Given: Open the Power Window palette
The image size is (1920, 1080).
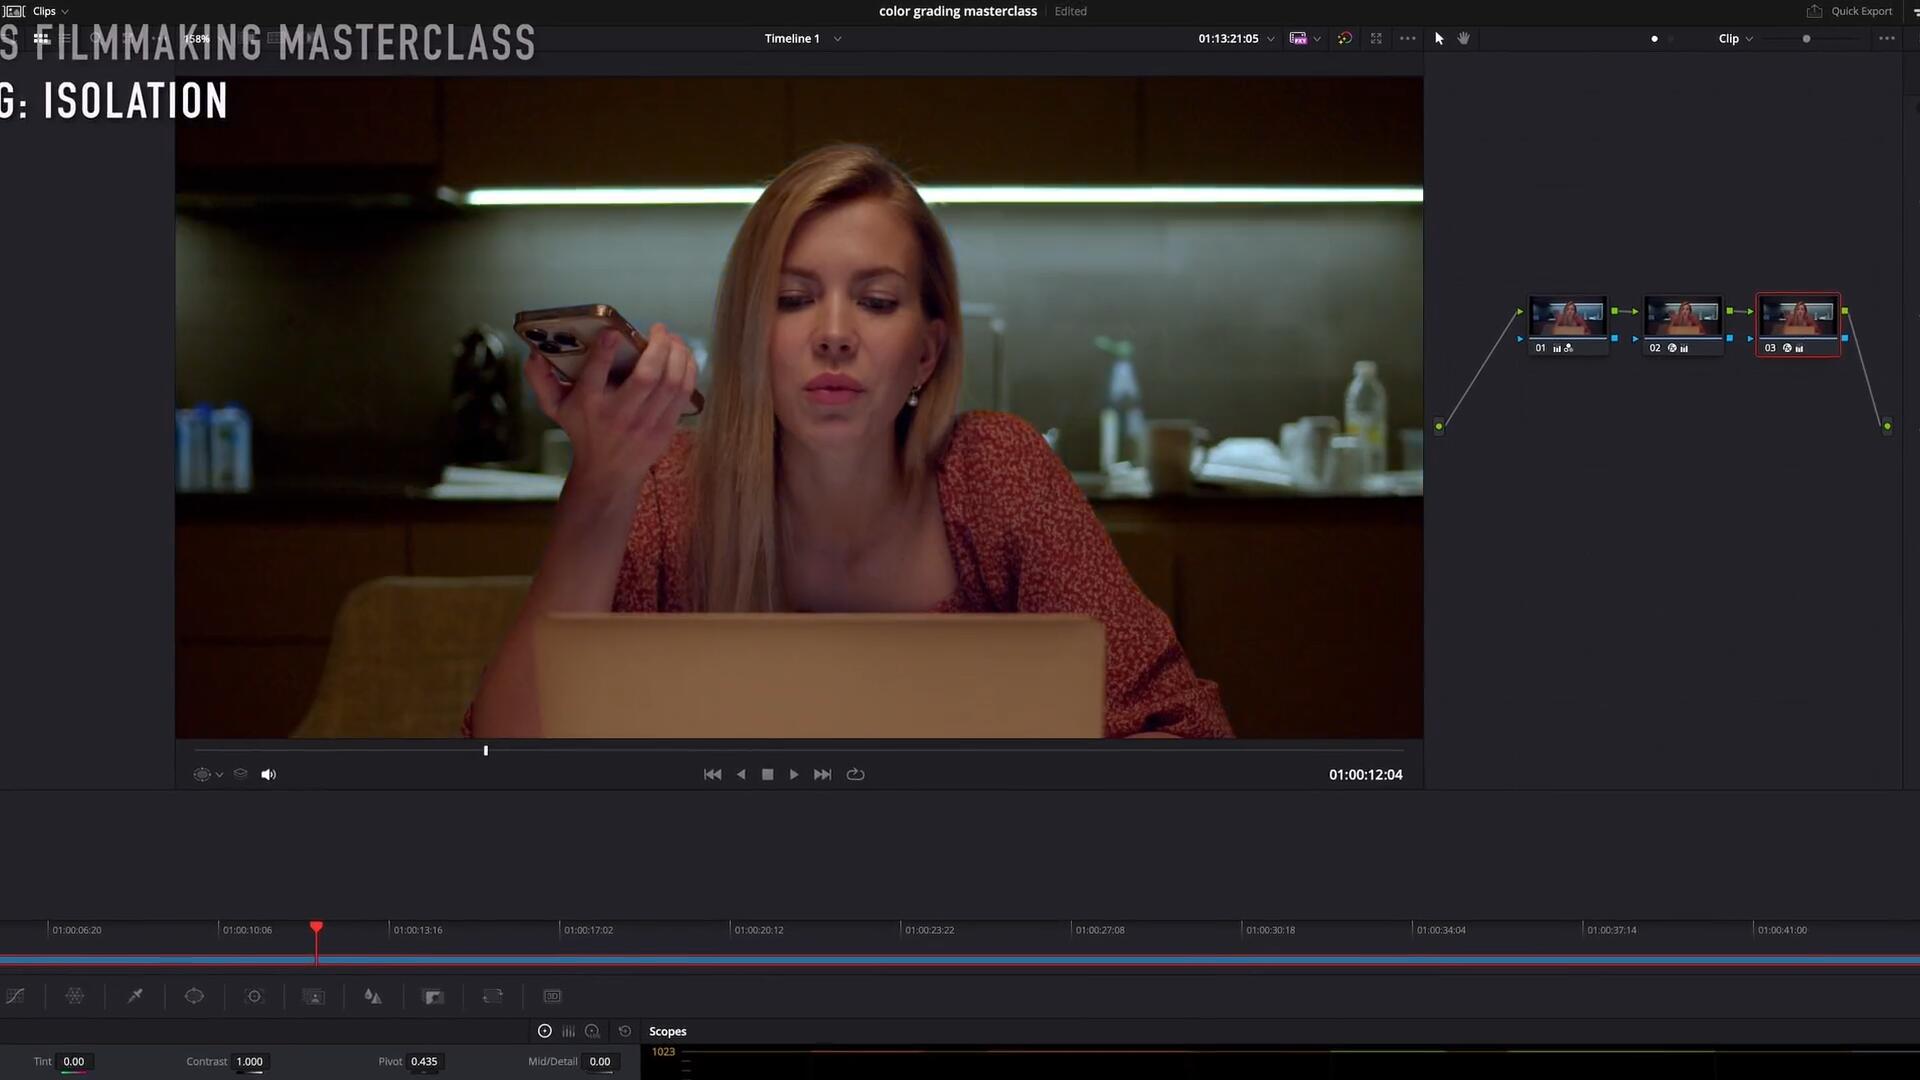Looking at the screenshot, I should tap(194, 996).
